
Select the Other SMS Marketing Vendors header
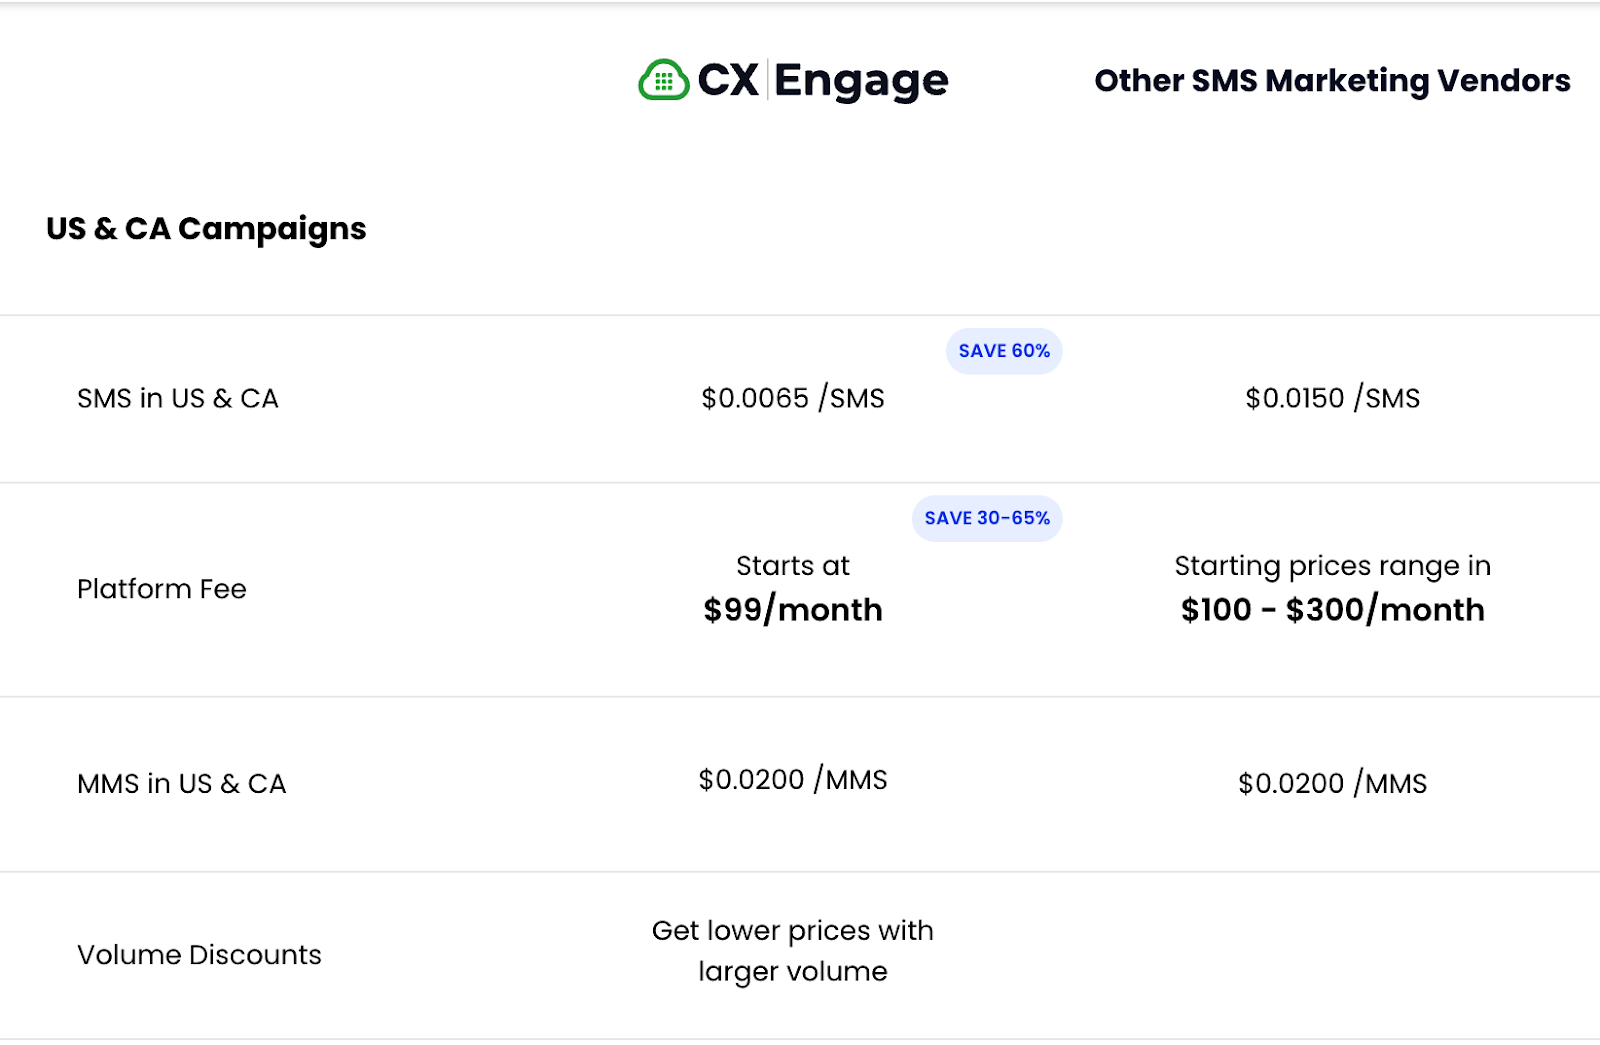click(x=1332, y=80)
